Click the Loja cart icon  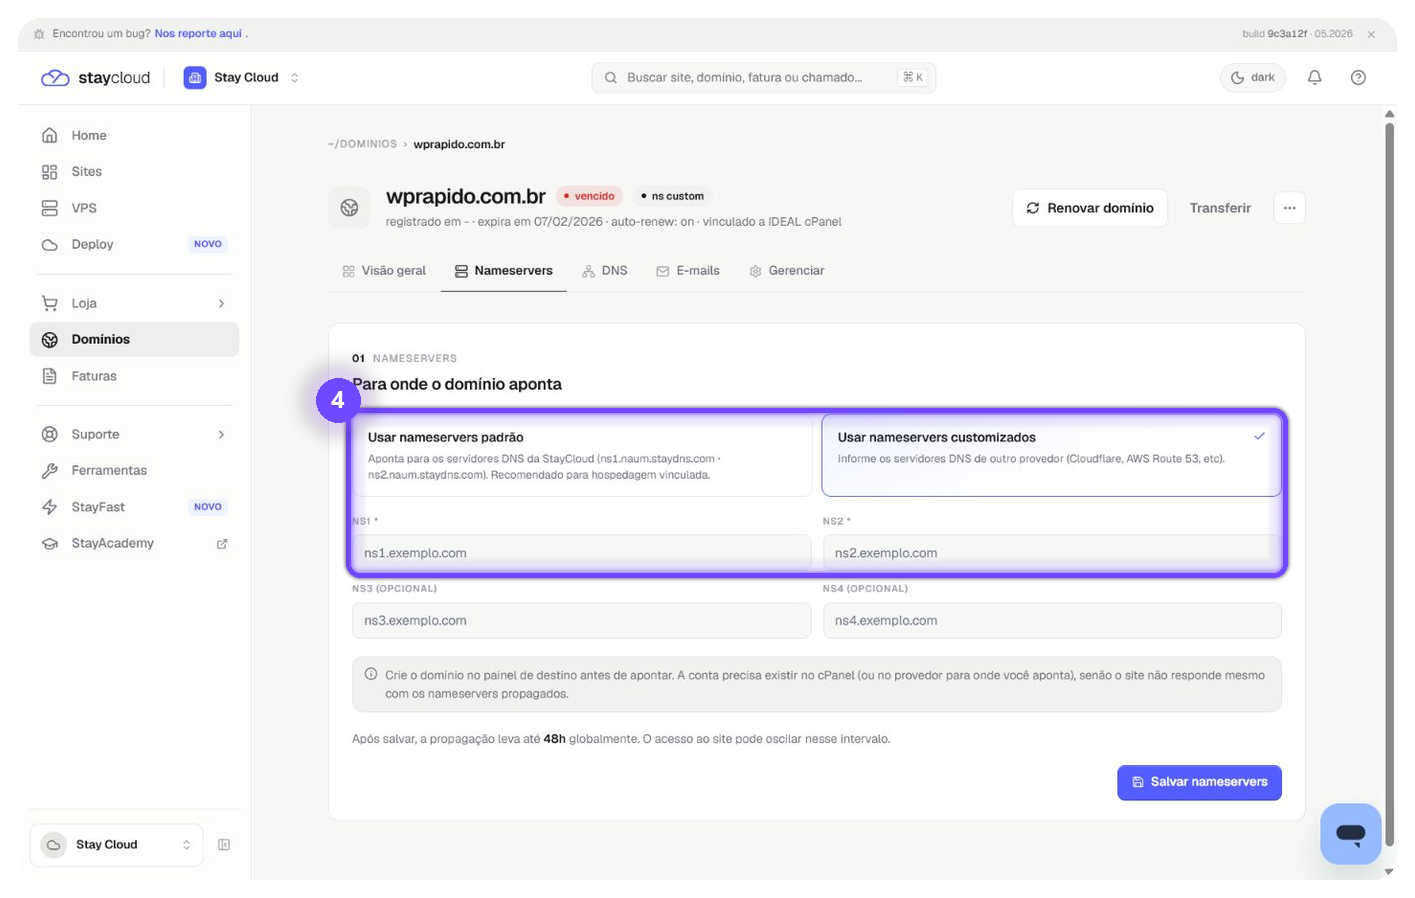point(49,303)
